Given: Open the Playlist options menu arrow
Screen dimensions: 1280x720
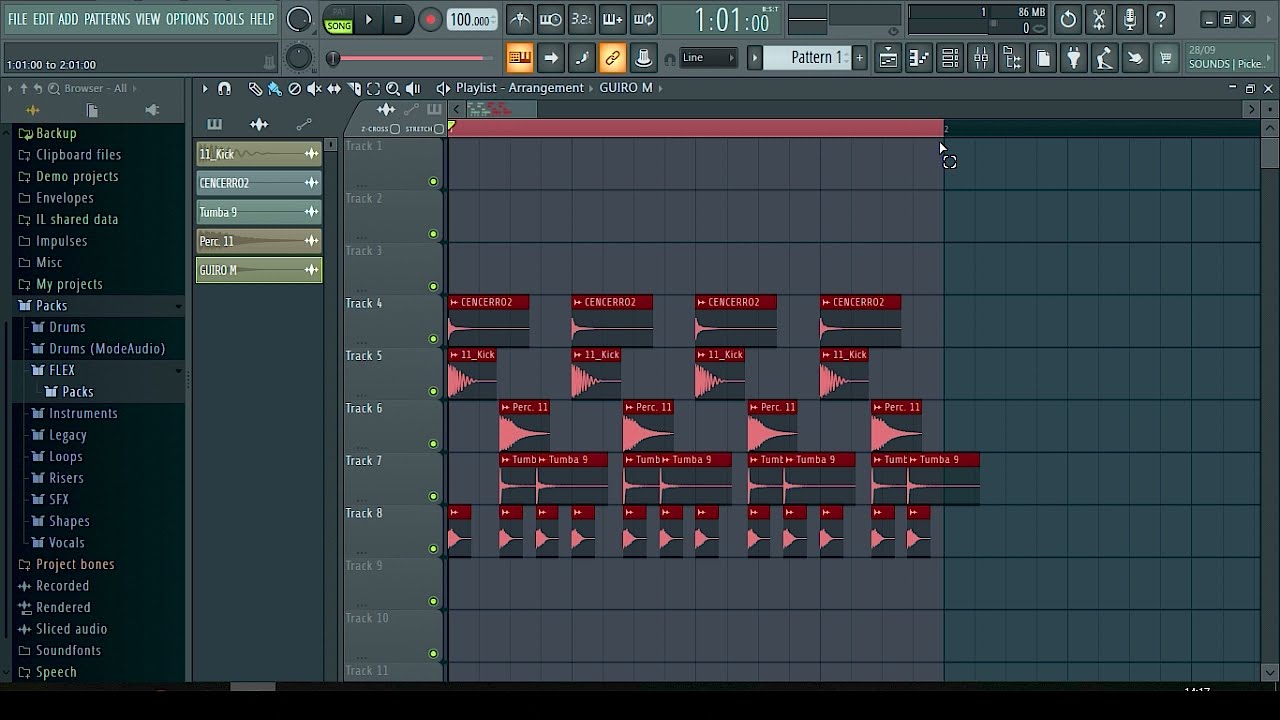Looking at the screenshot, I should coord(205,89).
